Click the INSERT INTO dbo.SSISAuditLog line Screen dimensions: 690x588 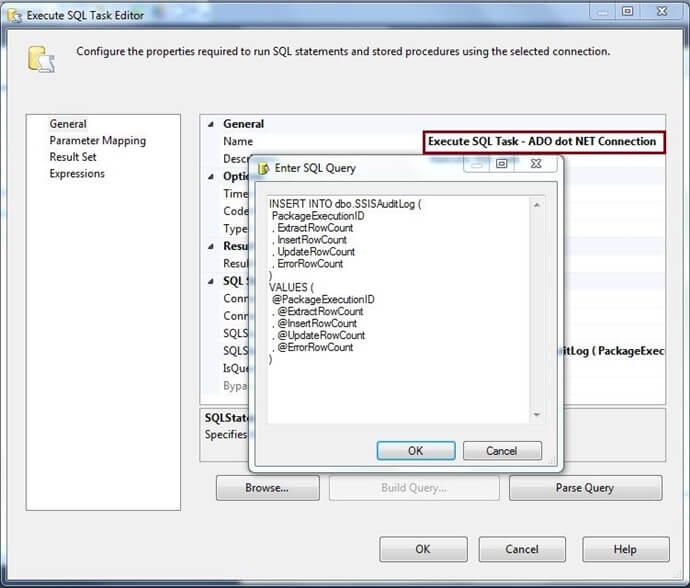pyautogui.click(x=345, y=204)
